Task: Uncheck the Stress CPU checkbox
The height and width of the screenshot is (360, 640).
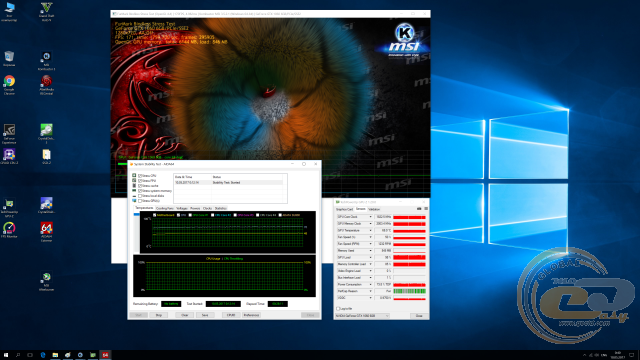Action: coord(140,176)
